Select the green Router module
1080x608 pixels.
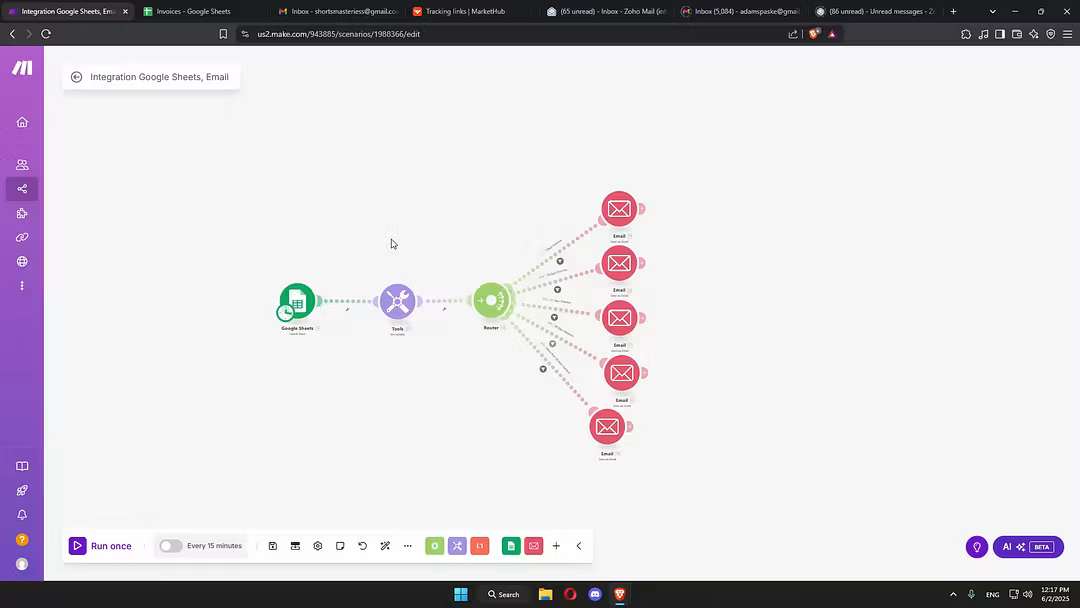coord(491,300)
